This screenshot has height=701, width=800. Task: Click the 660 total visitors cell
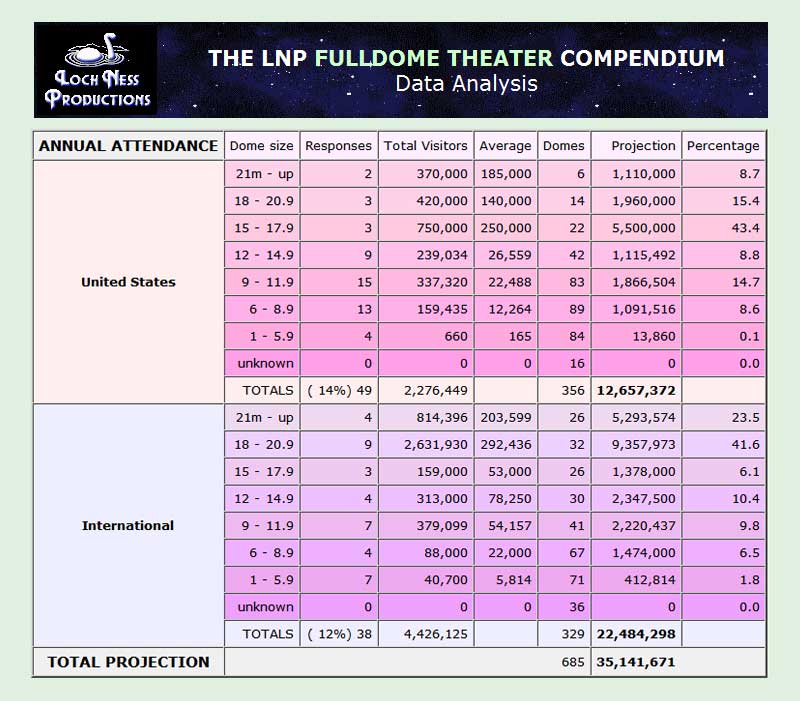[426, 336]
